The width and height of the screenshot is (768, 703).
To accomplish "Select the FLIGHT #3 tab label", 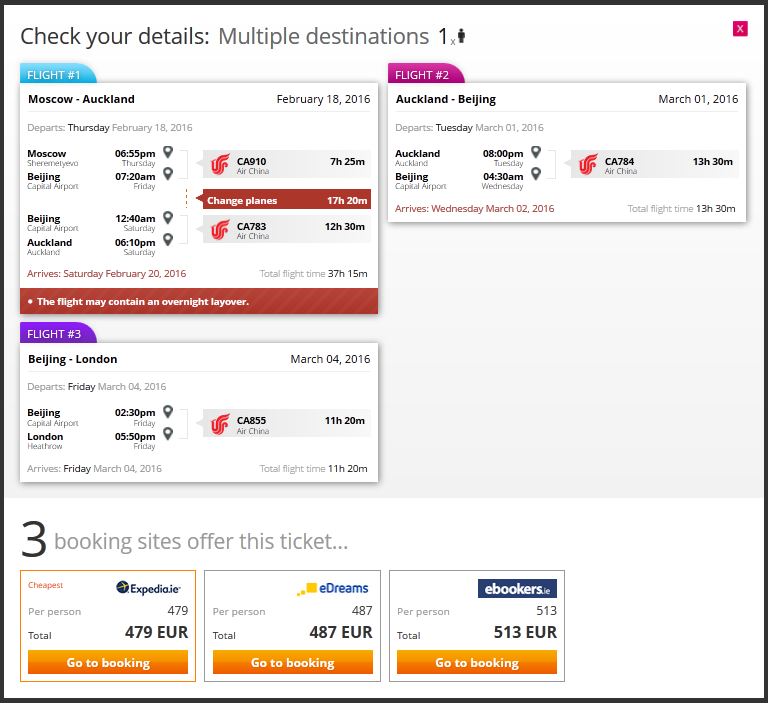I will click(x=56, y=334).
